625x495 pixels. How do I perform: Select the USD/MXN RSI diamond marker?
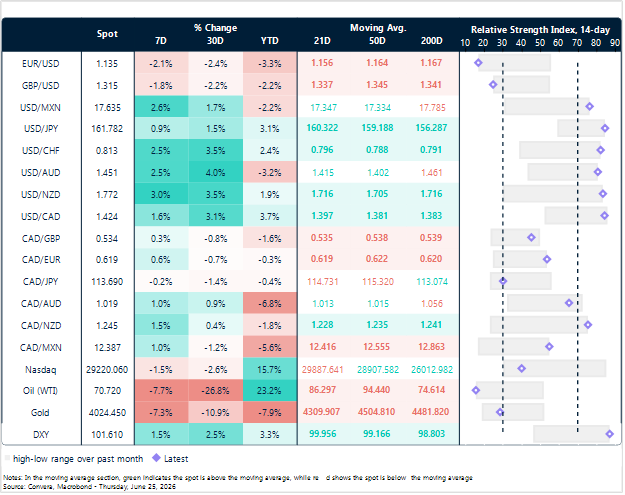(590, 106)
